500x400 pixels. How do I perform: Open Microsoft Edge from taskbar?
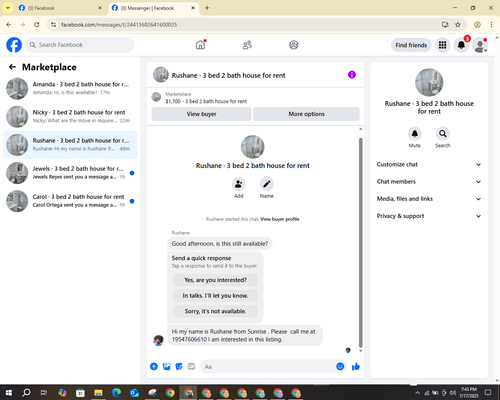[116, 393]
